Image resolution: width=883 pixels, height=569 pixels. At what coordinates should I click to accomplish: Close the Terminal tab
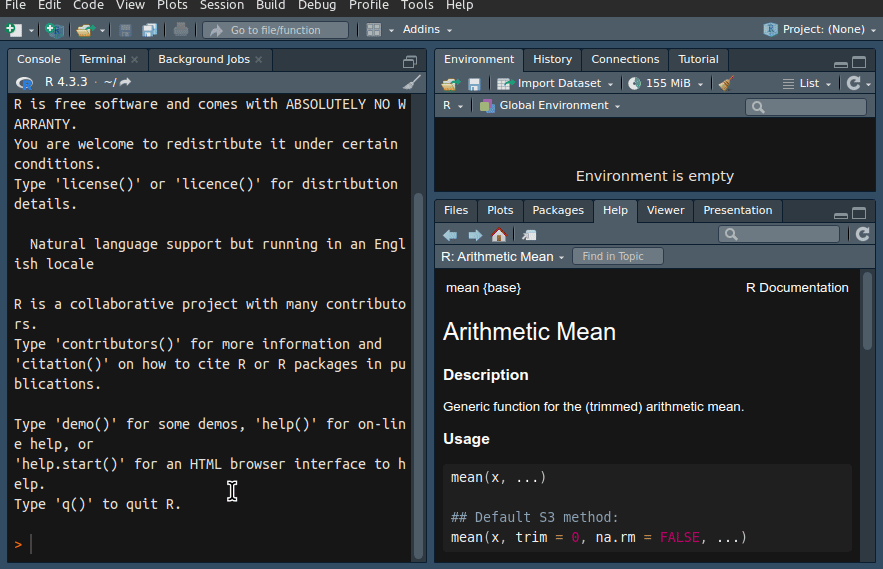click(134, 60)
